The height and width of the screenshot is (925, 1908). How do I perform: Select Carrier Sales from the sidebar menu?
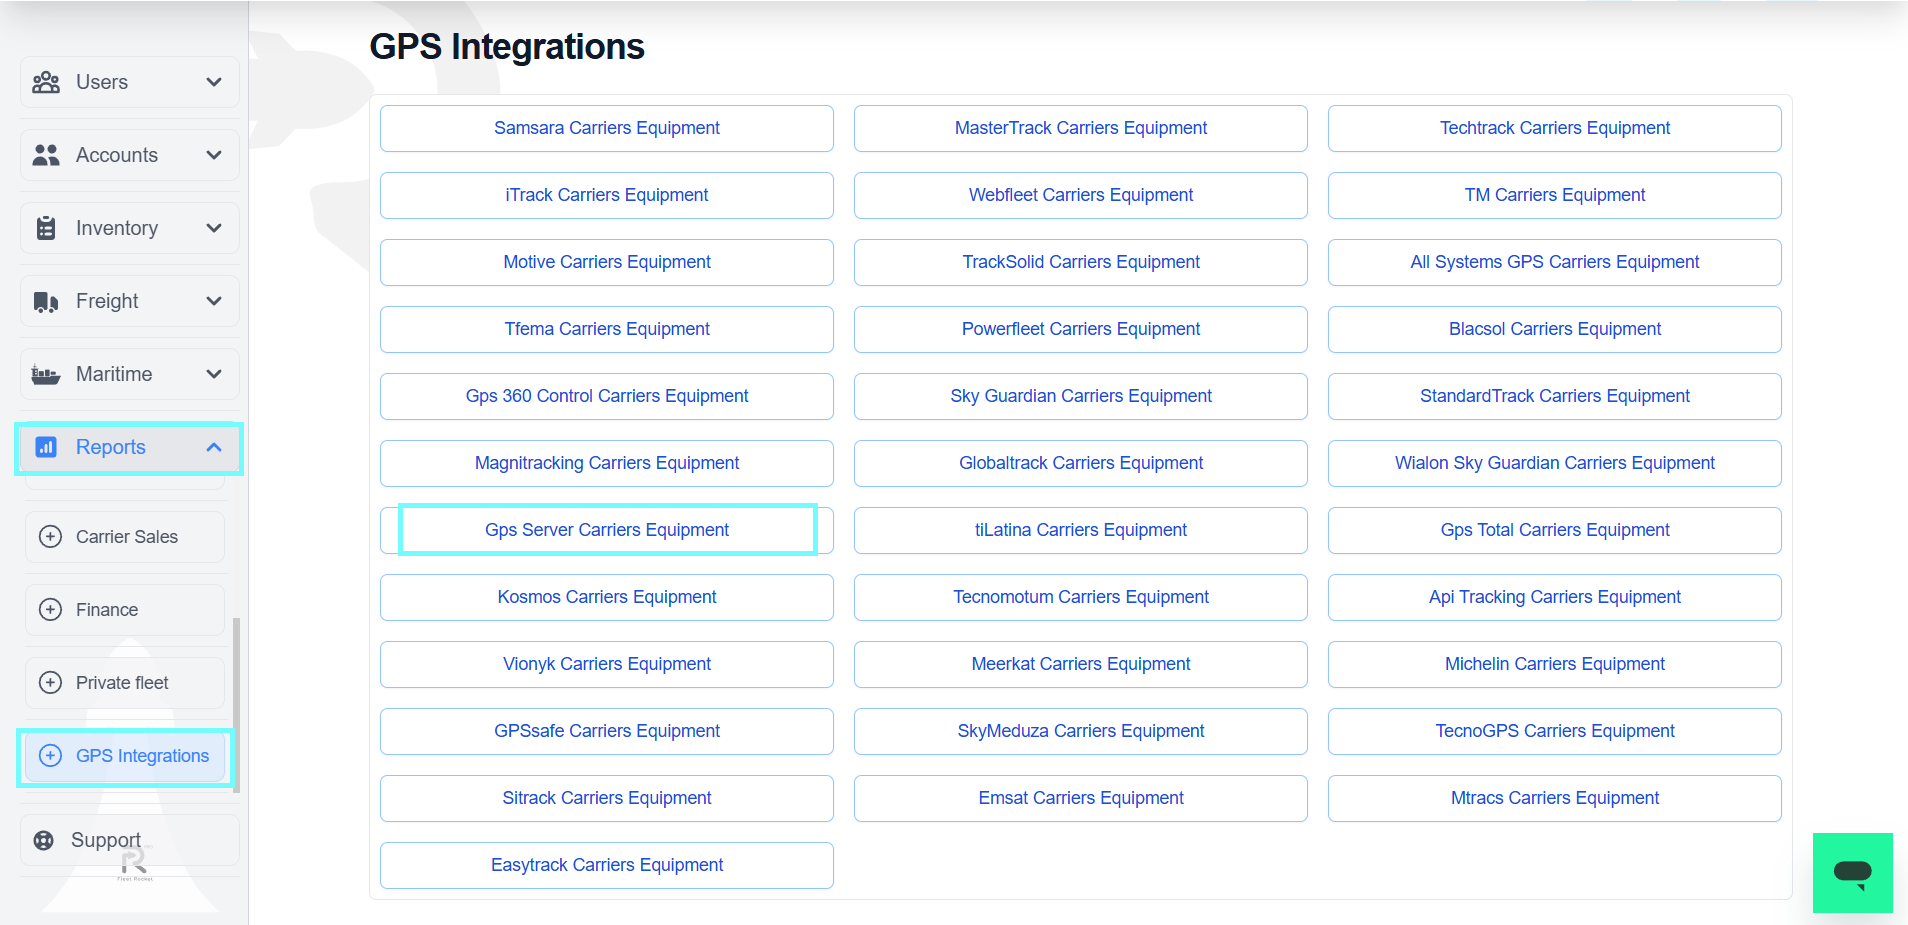[x=127, y=537]
